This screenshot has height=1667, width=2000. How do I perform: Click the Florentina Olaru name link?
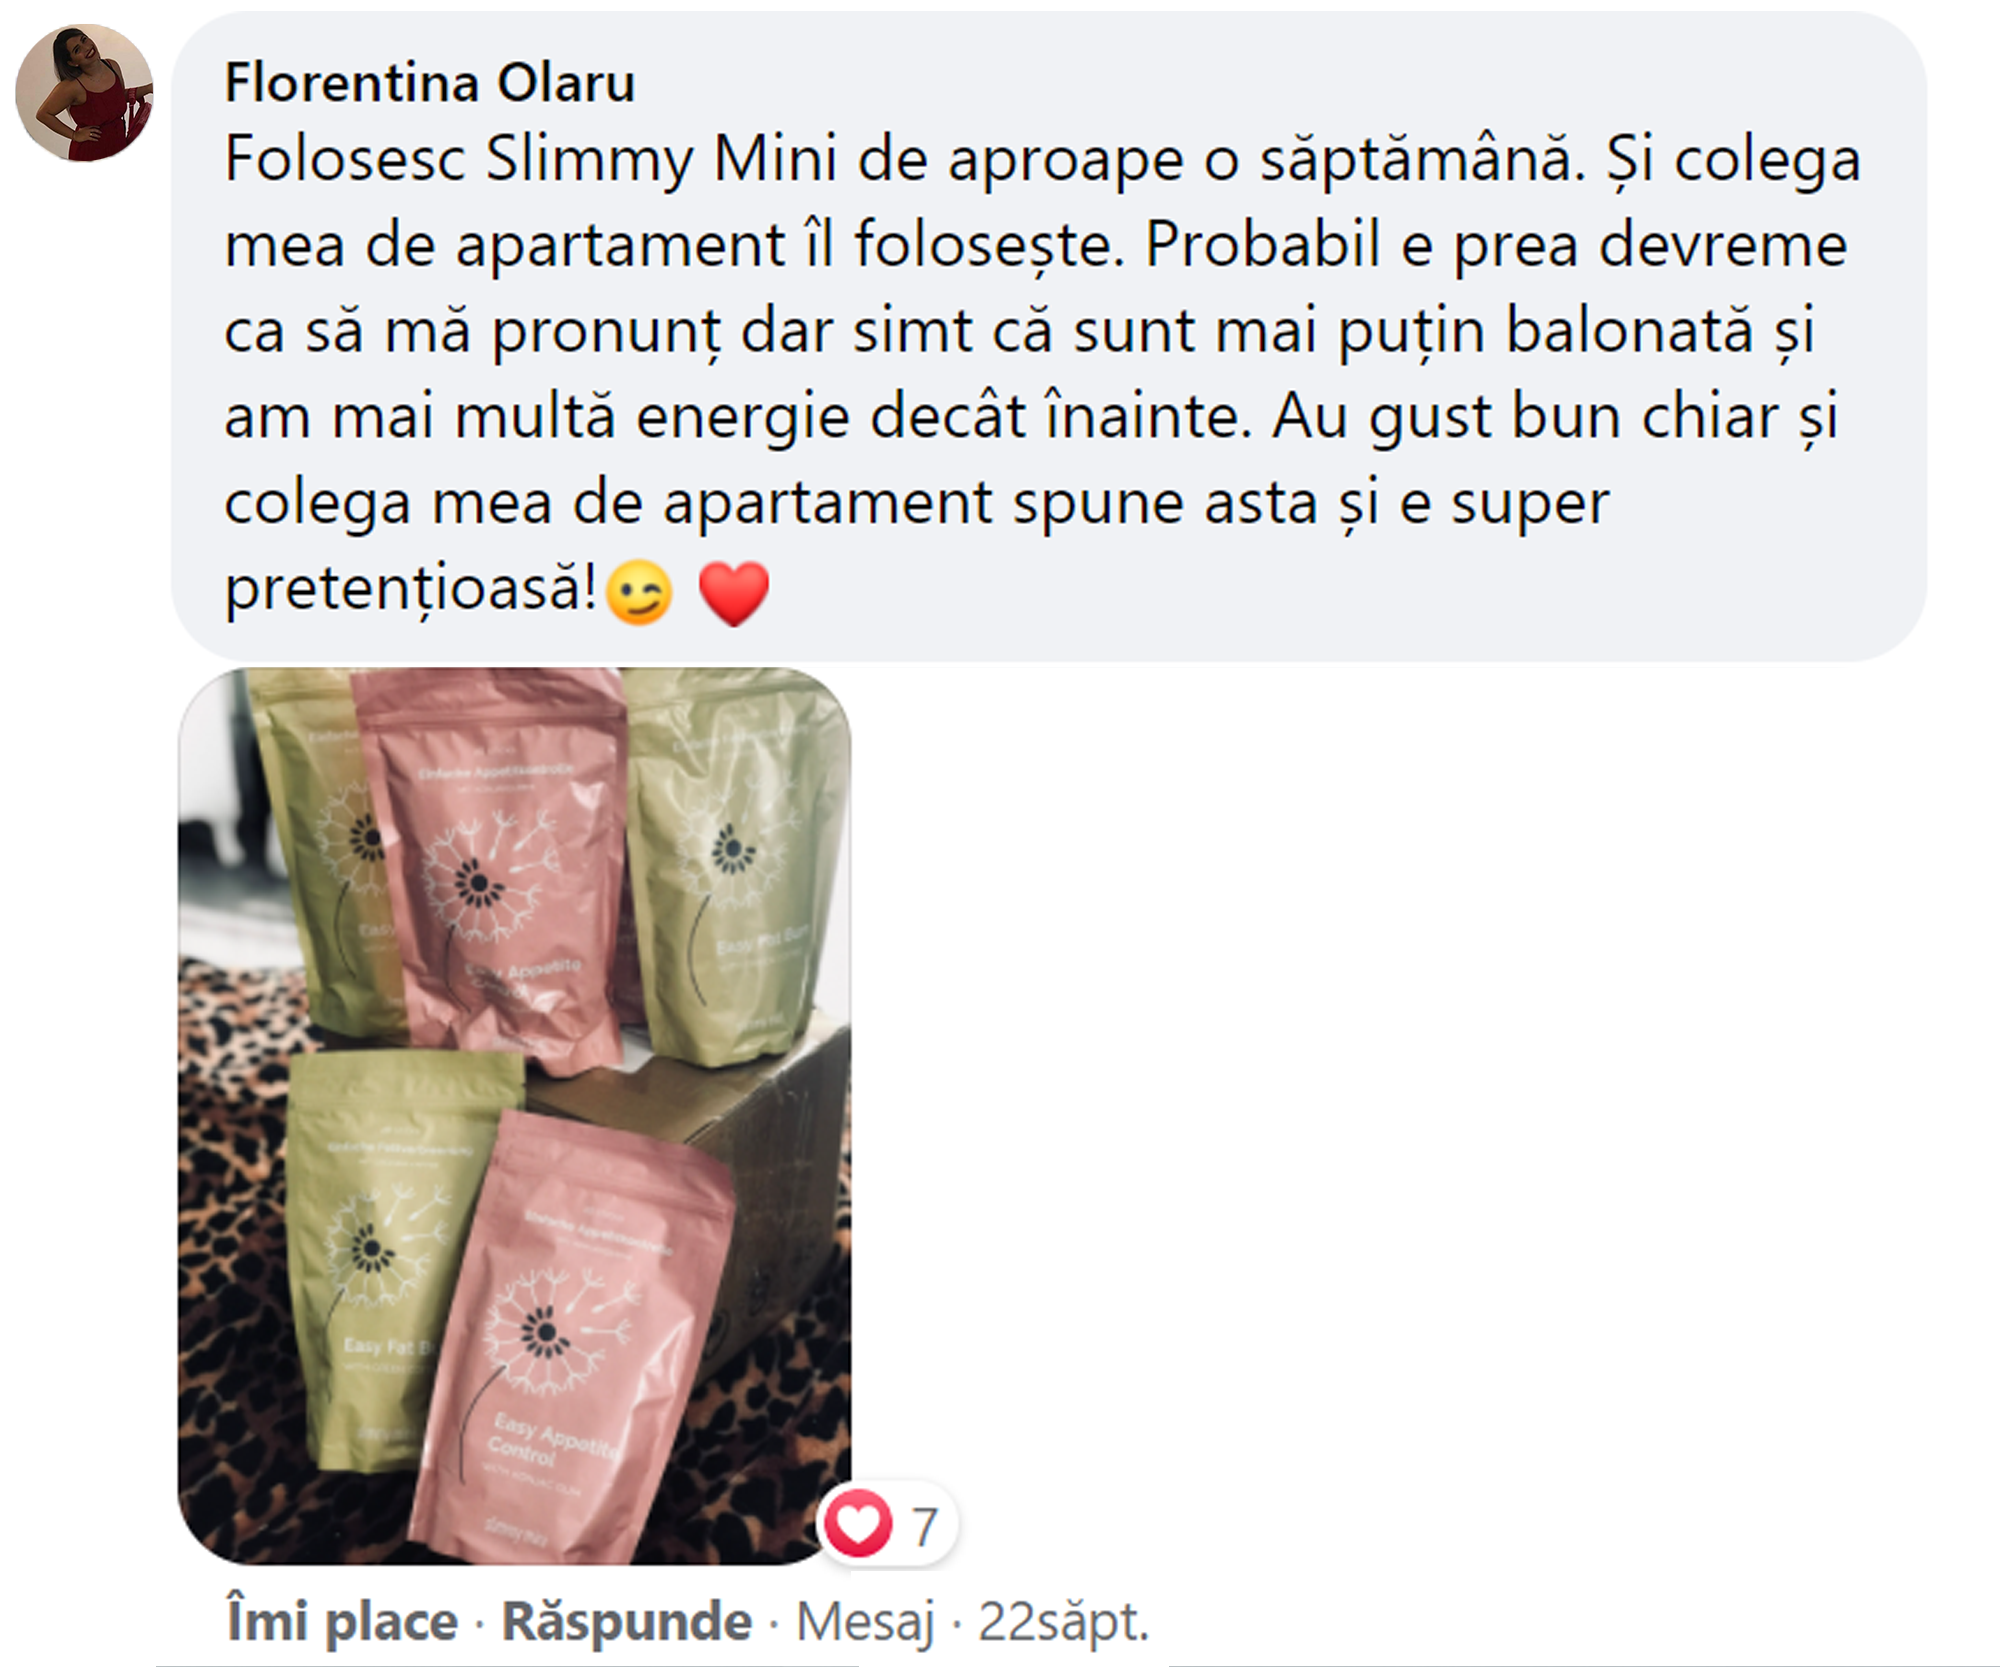(430, 82)
